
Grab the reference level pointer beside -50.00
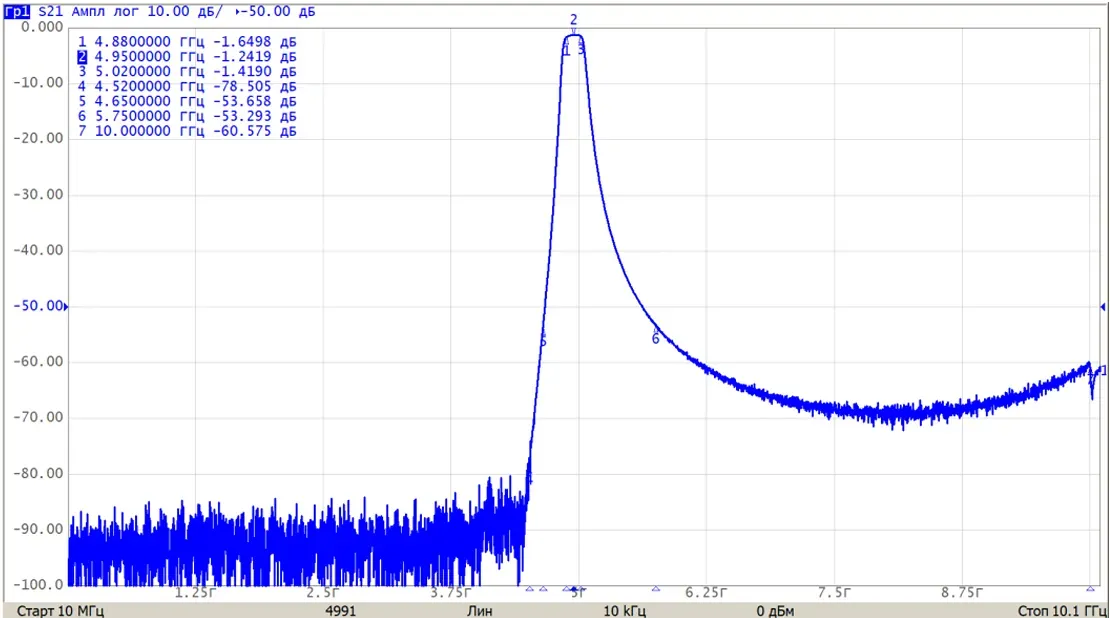click(66, 307)
